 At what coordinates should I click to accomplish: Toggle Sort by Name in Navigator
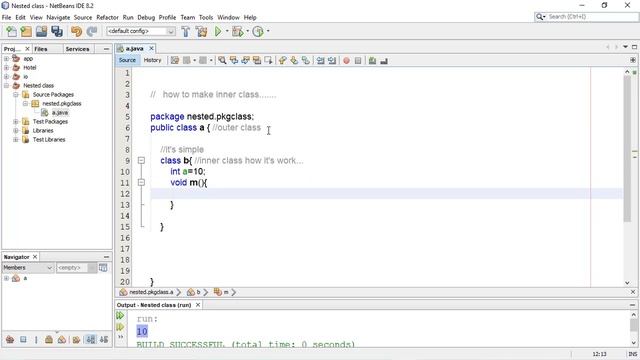pyautogui.click(x=91, y=340)
